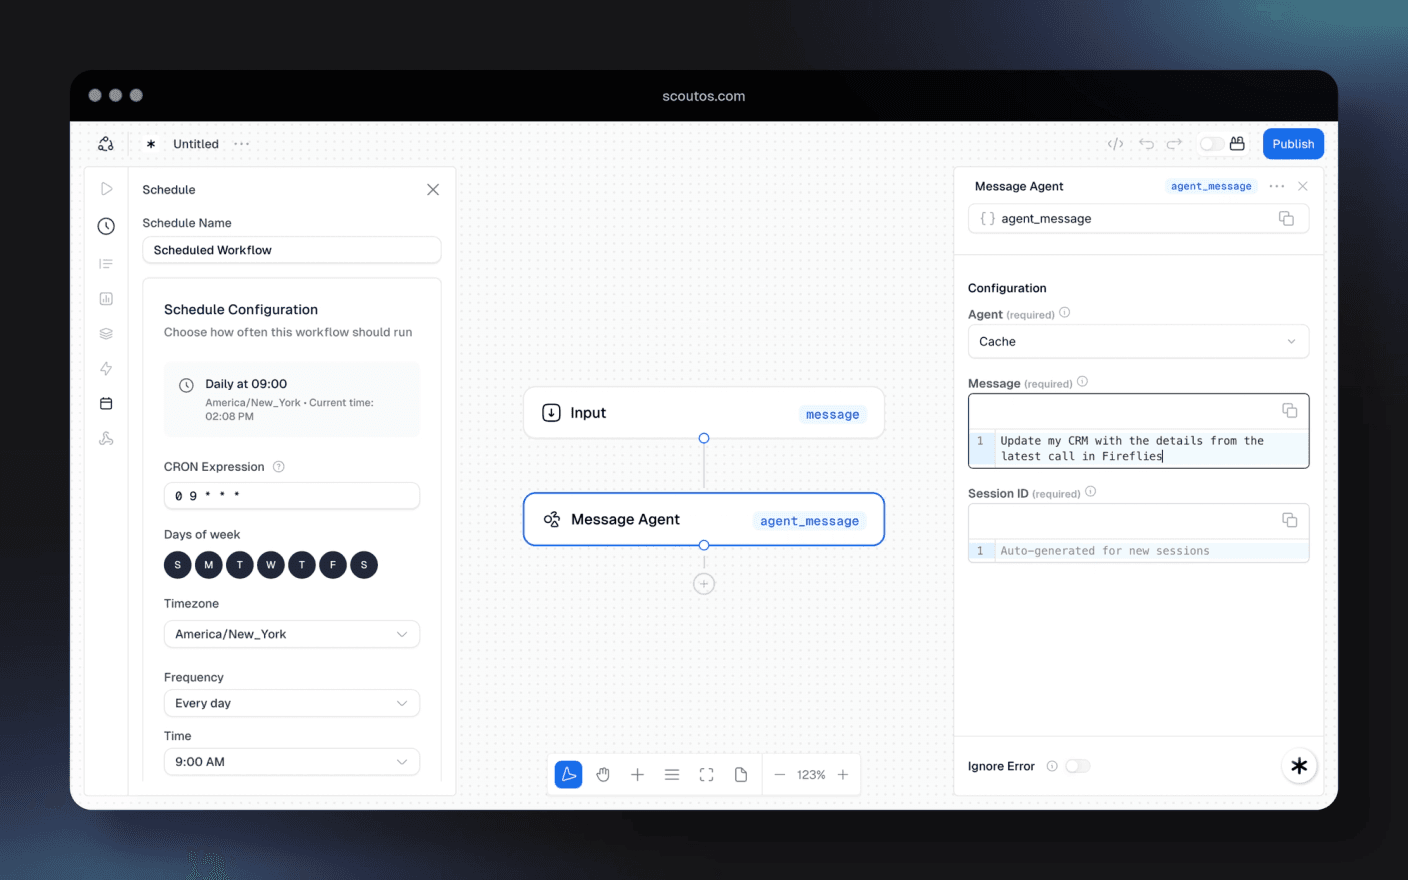Toggle the Ignore Error switch

(x=1077, y=766)
